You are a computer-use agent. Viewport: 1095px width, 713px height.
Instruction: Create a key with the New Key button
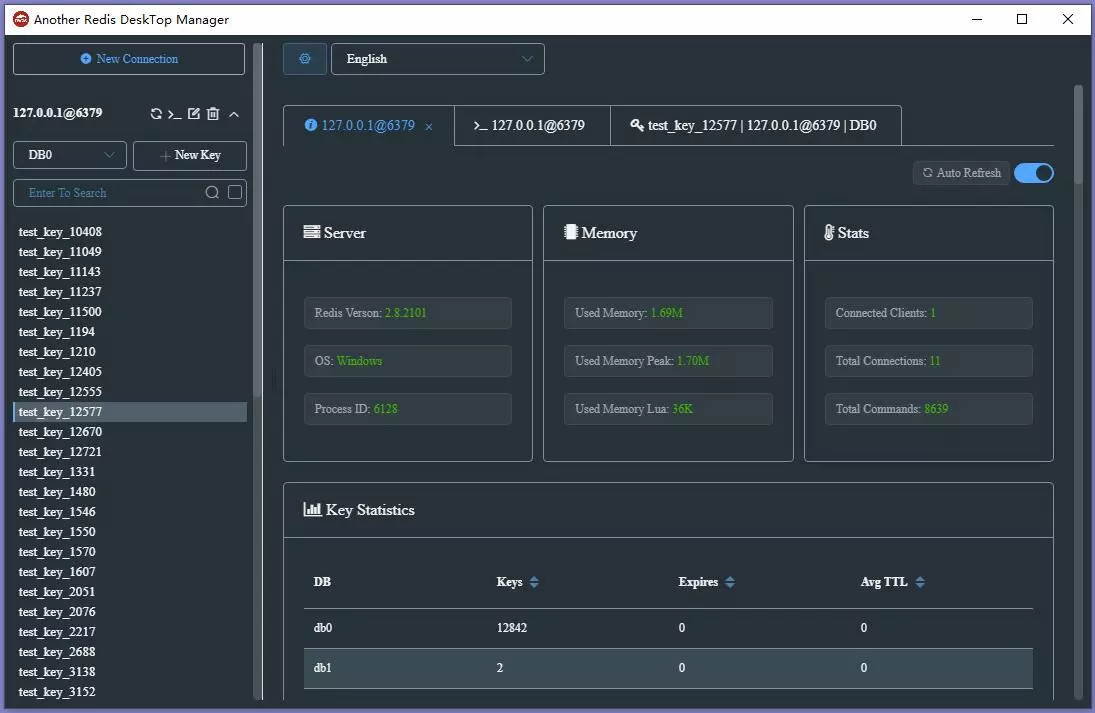click(x=189, y=155)
